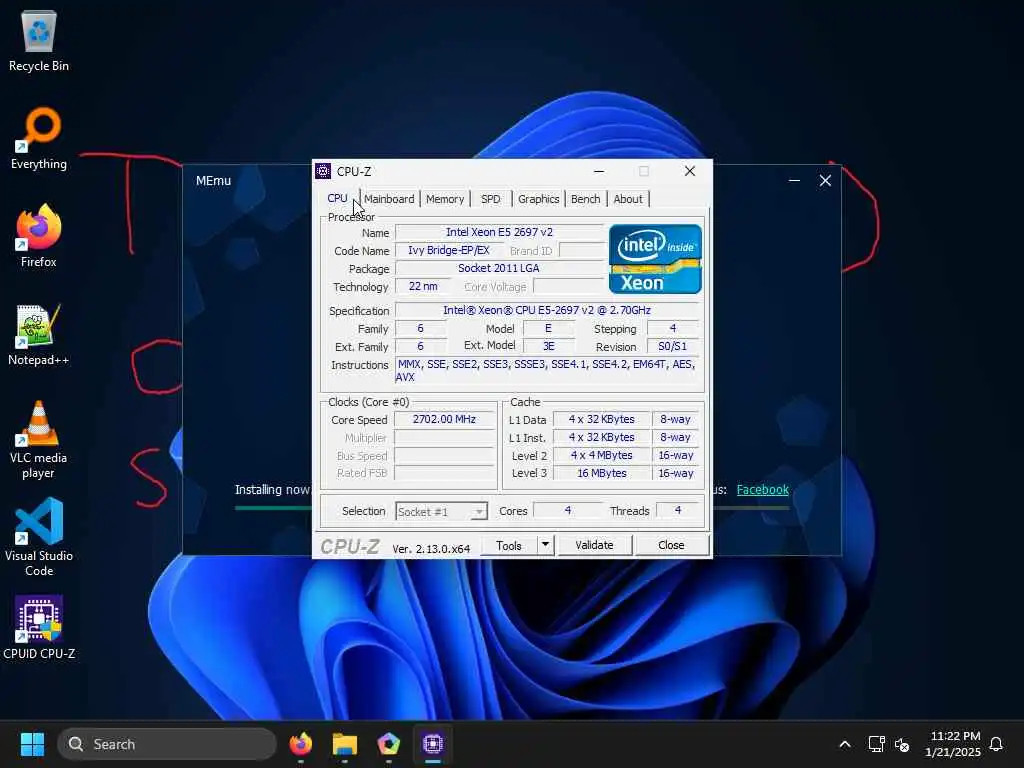The width and height of the screenshot is (1024, 768).
Task: Select the Package value Socket 2011 LGA
Action: tap(499, 268)
